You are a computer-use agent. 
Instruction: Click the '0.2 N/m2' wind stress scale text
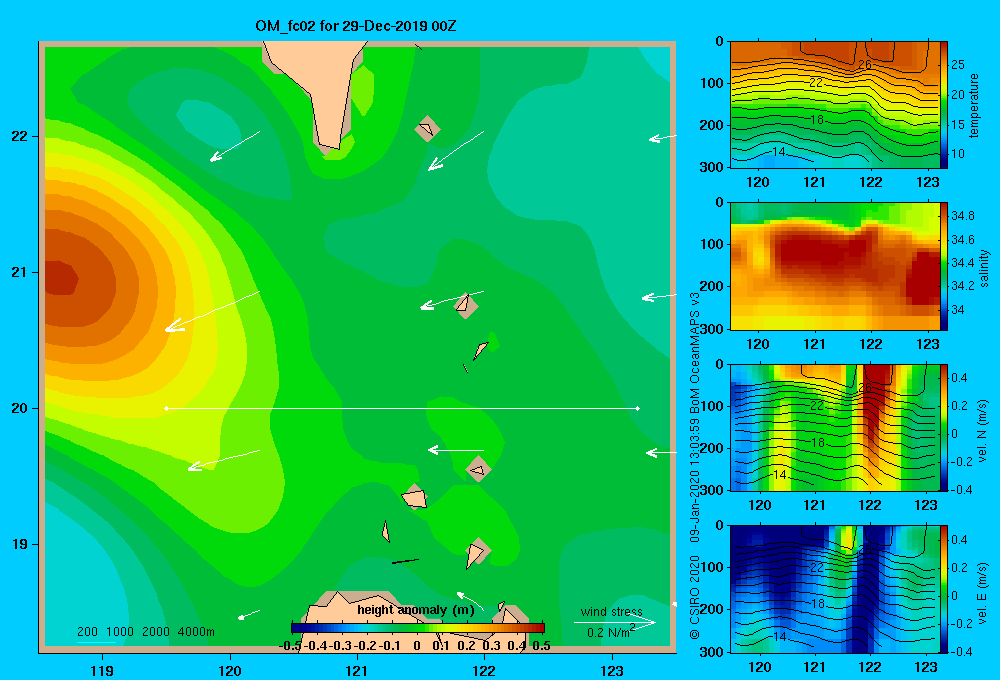(x=611, y=632)
